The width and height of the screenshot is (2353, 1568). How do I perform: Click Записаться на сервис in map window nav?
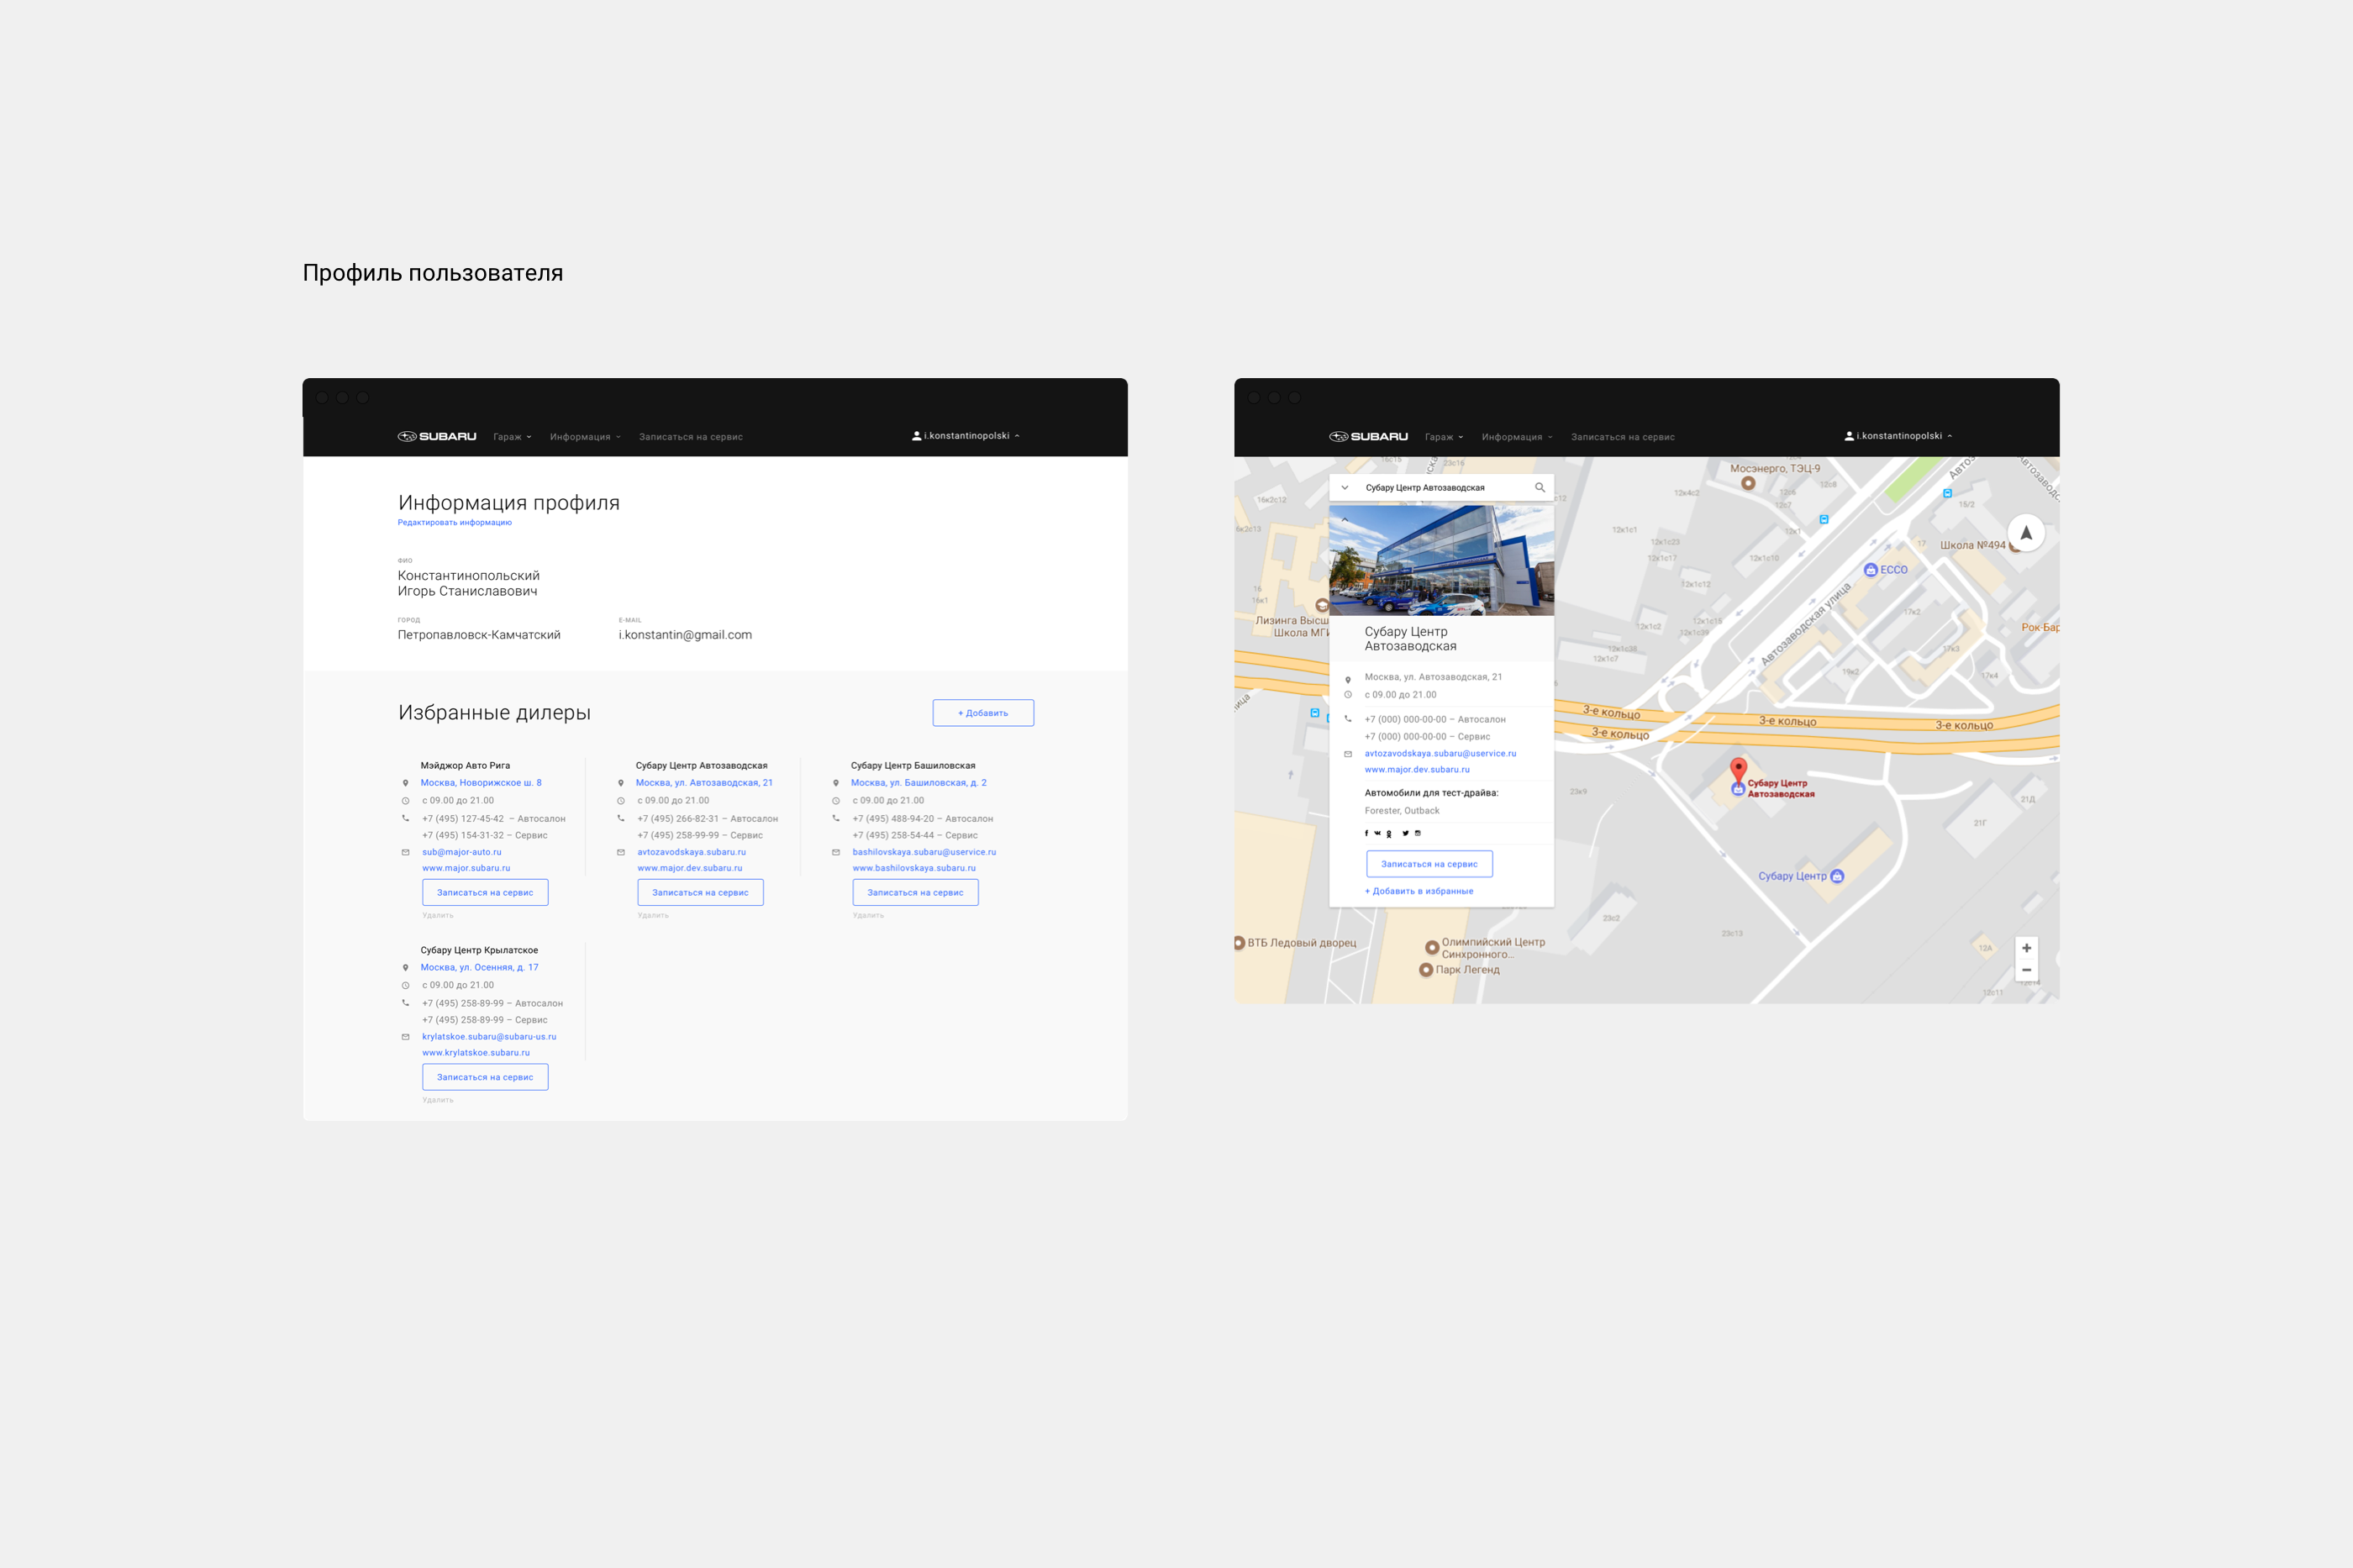[x=1623, y=437]
